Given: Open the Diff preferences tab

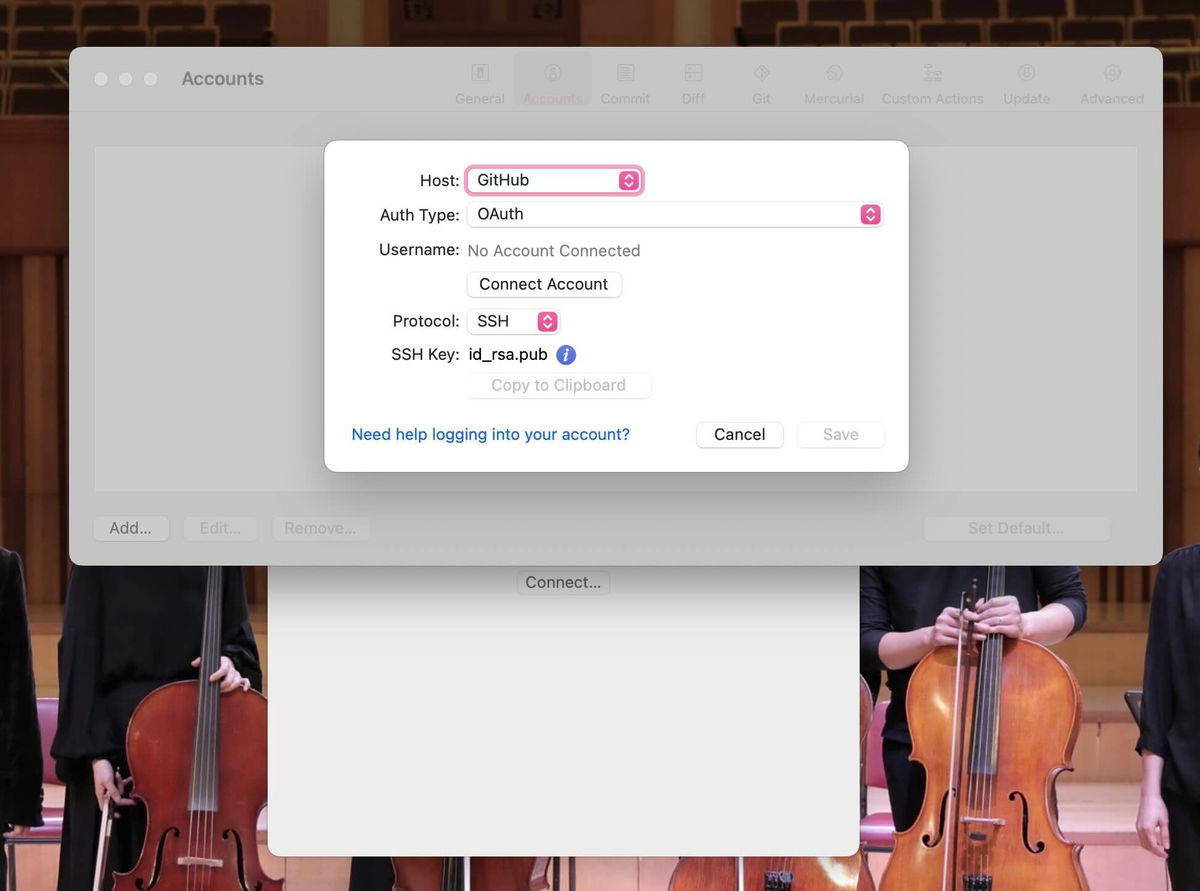Looking at the screenshot, I should tap(693, 83).
